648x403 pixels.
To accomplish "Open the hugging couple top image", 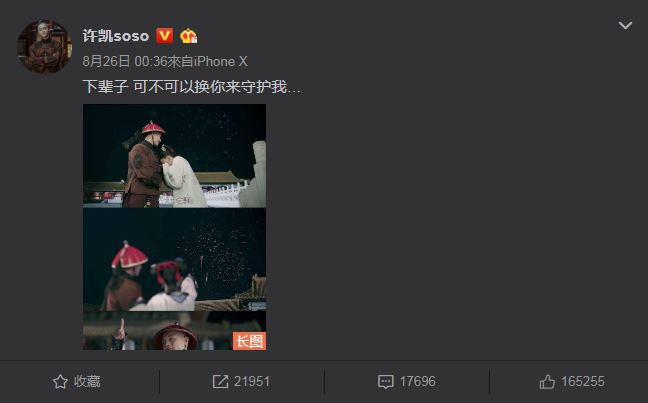I will (174, 156).
